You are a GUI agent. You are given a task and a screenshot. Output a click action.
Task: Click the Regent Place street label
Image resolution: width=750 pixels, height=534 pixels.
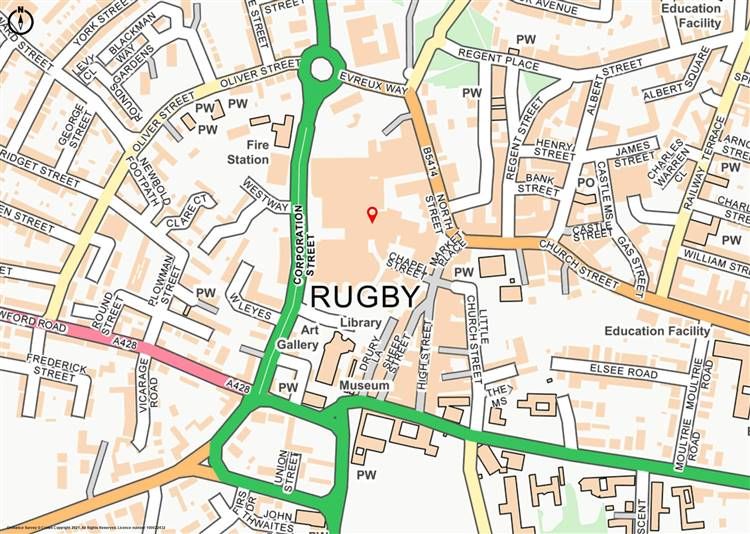pyautogui.click(x=498, y=61)
